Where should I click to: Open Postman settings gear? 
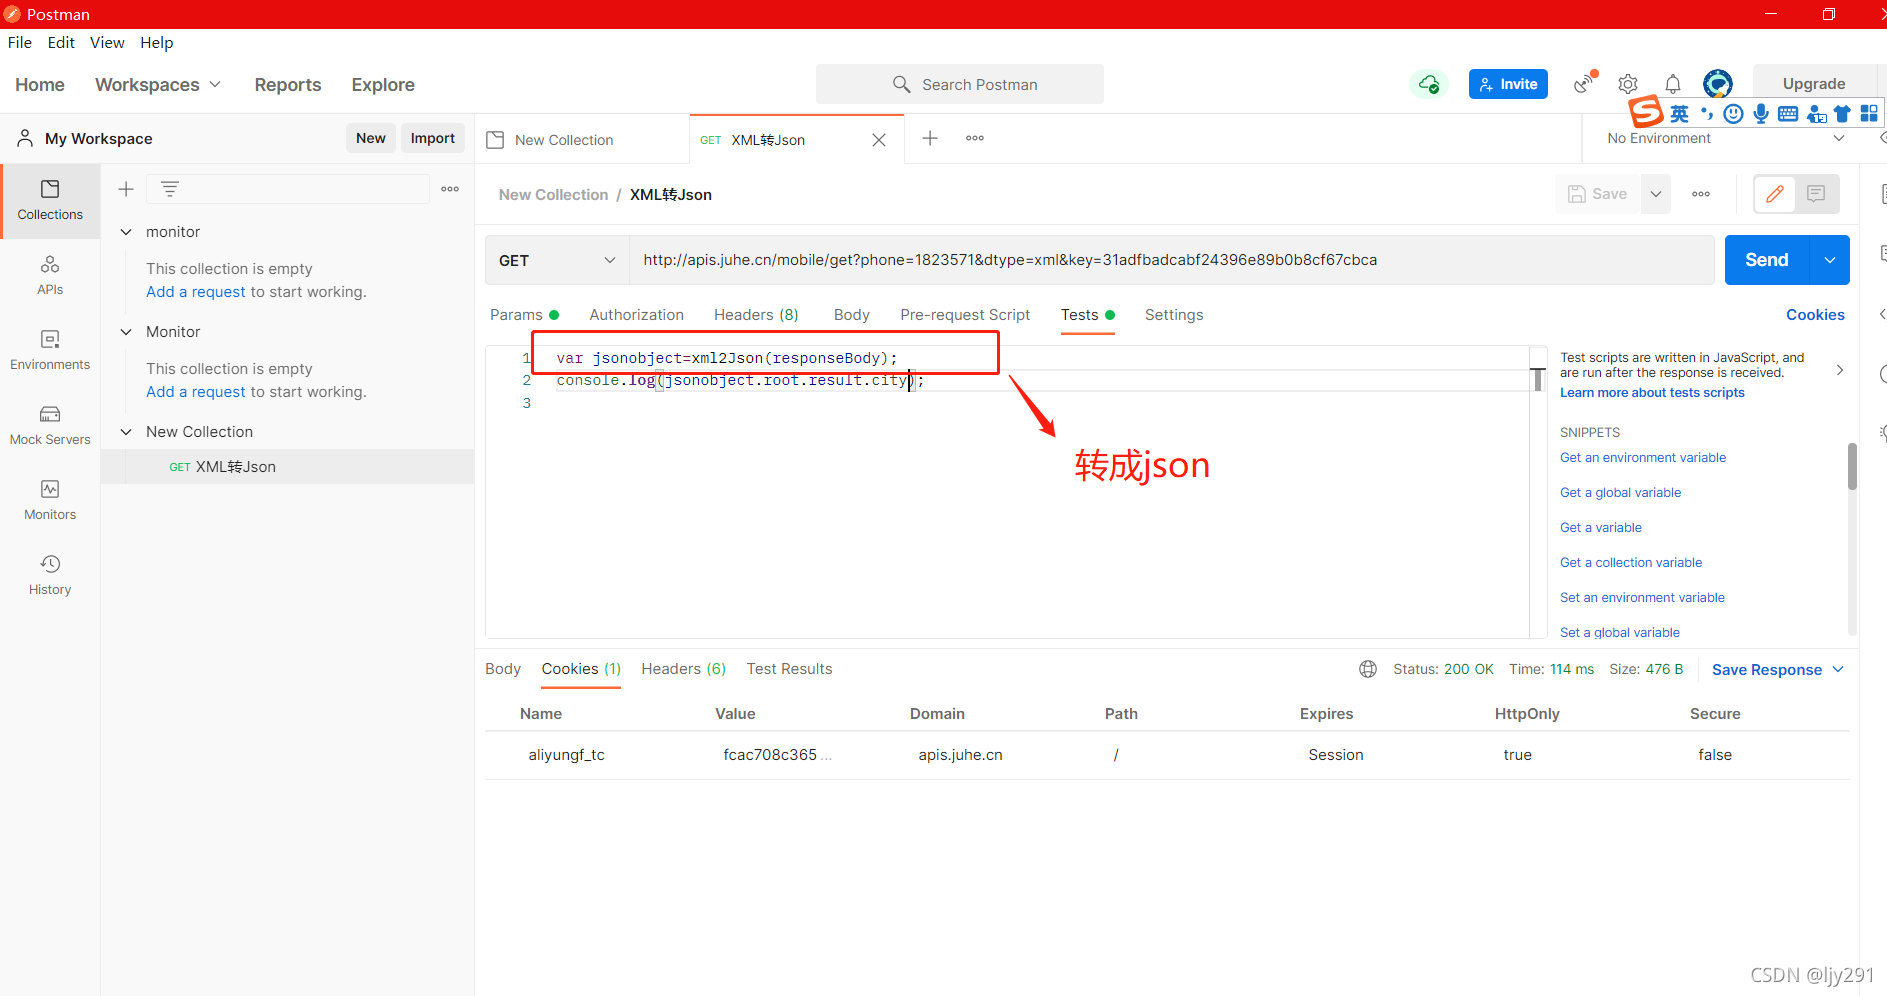(1627, 84)
